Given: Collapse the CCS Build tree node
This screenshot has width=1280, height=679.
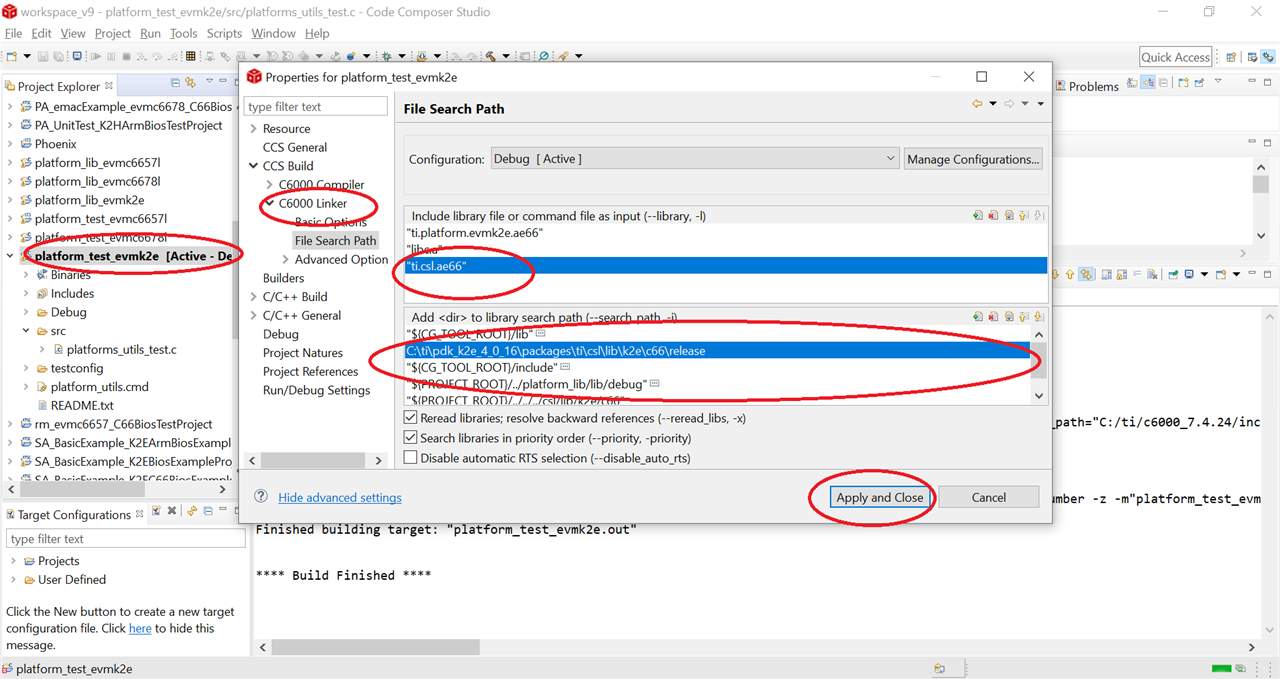Looking at the screenshot, I should tap(254, 166).
